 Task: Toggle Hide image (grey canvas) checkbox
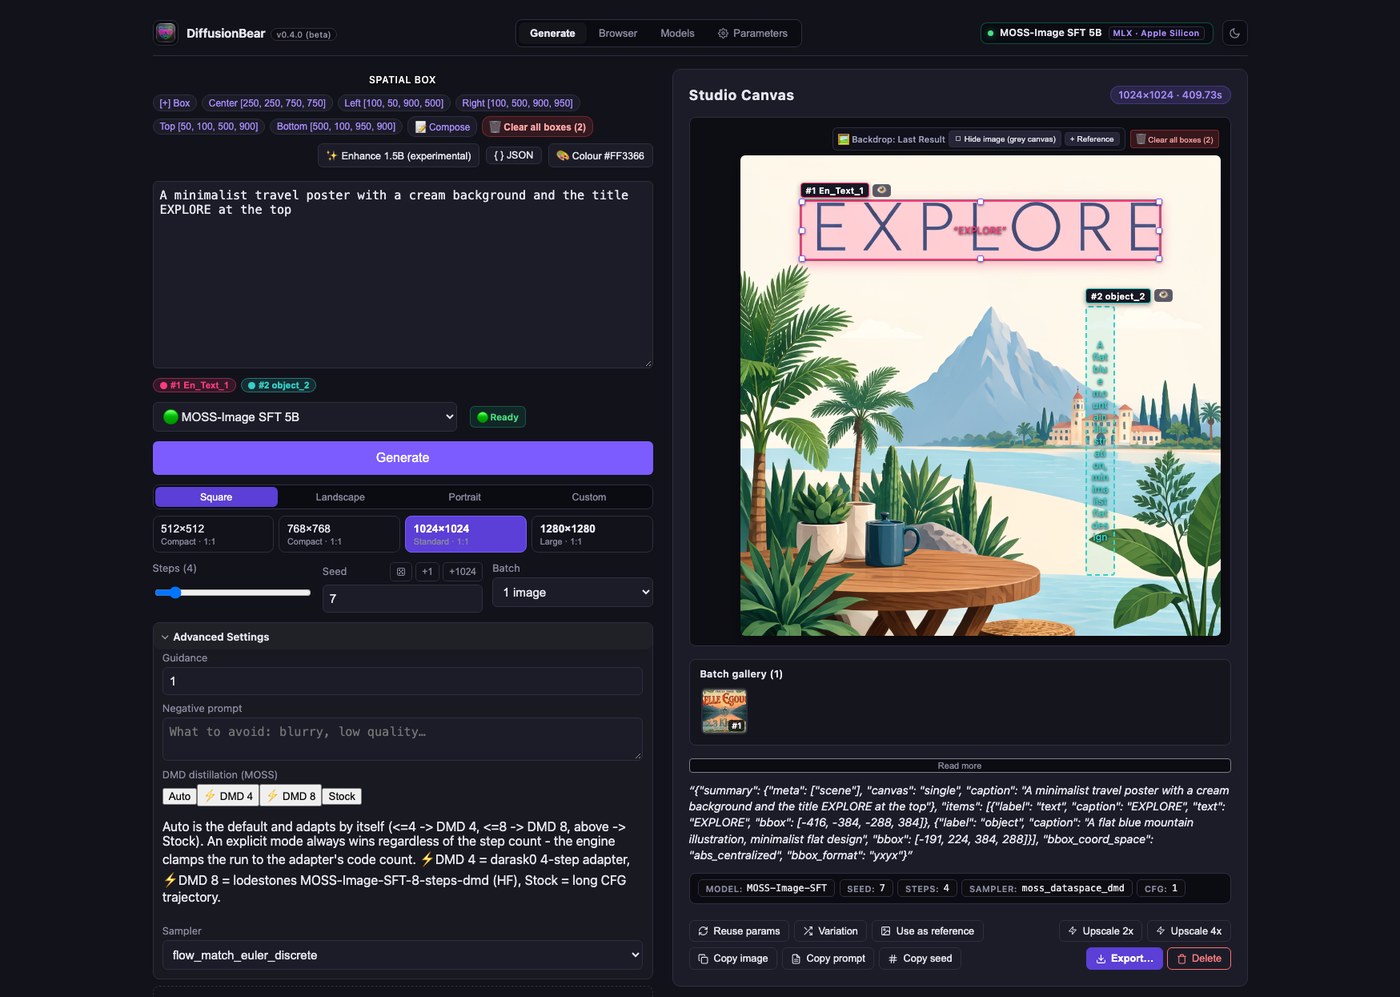[1005, 139]
